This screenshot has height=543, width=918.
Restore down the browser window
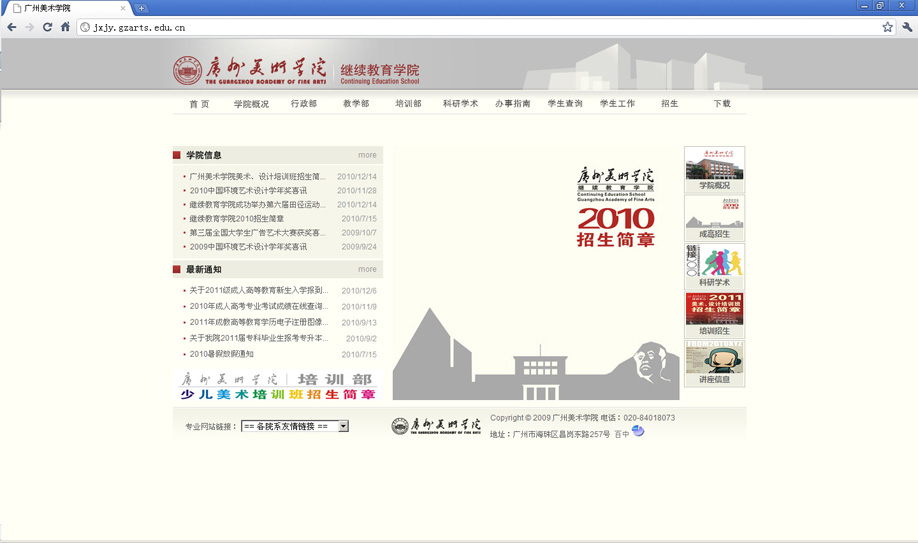click(880, 5)
